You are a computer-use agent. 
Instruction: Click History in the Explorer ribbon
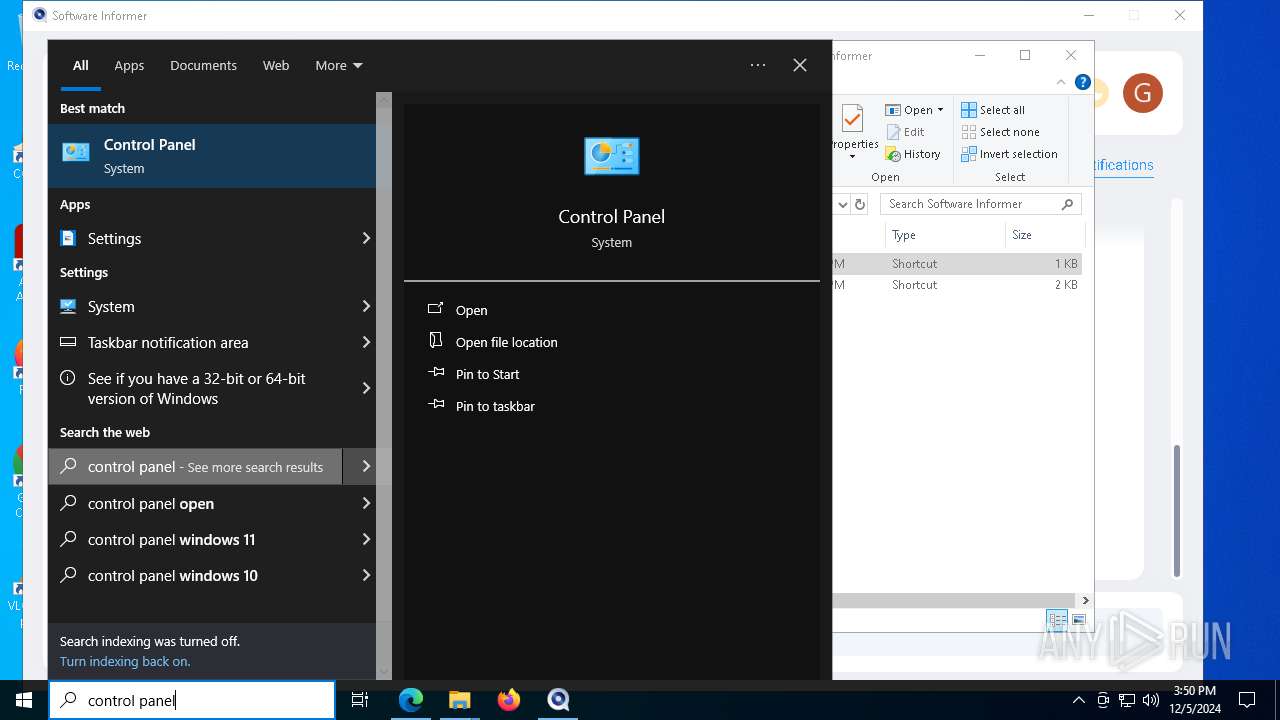click(x=913, y=154)
